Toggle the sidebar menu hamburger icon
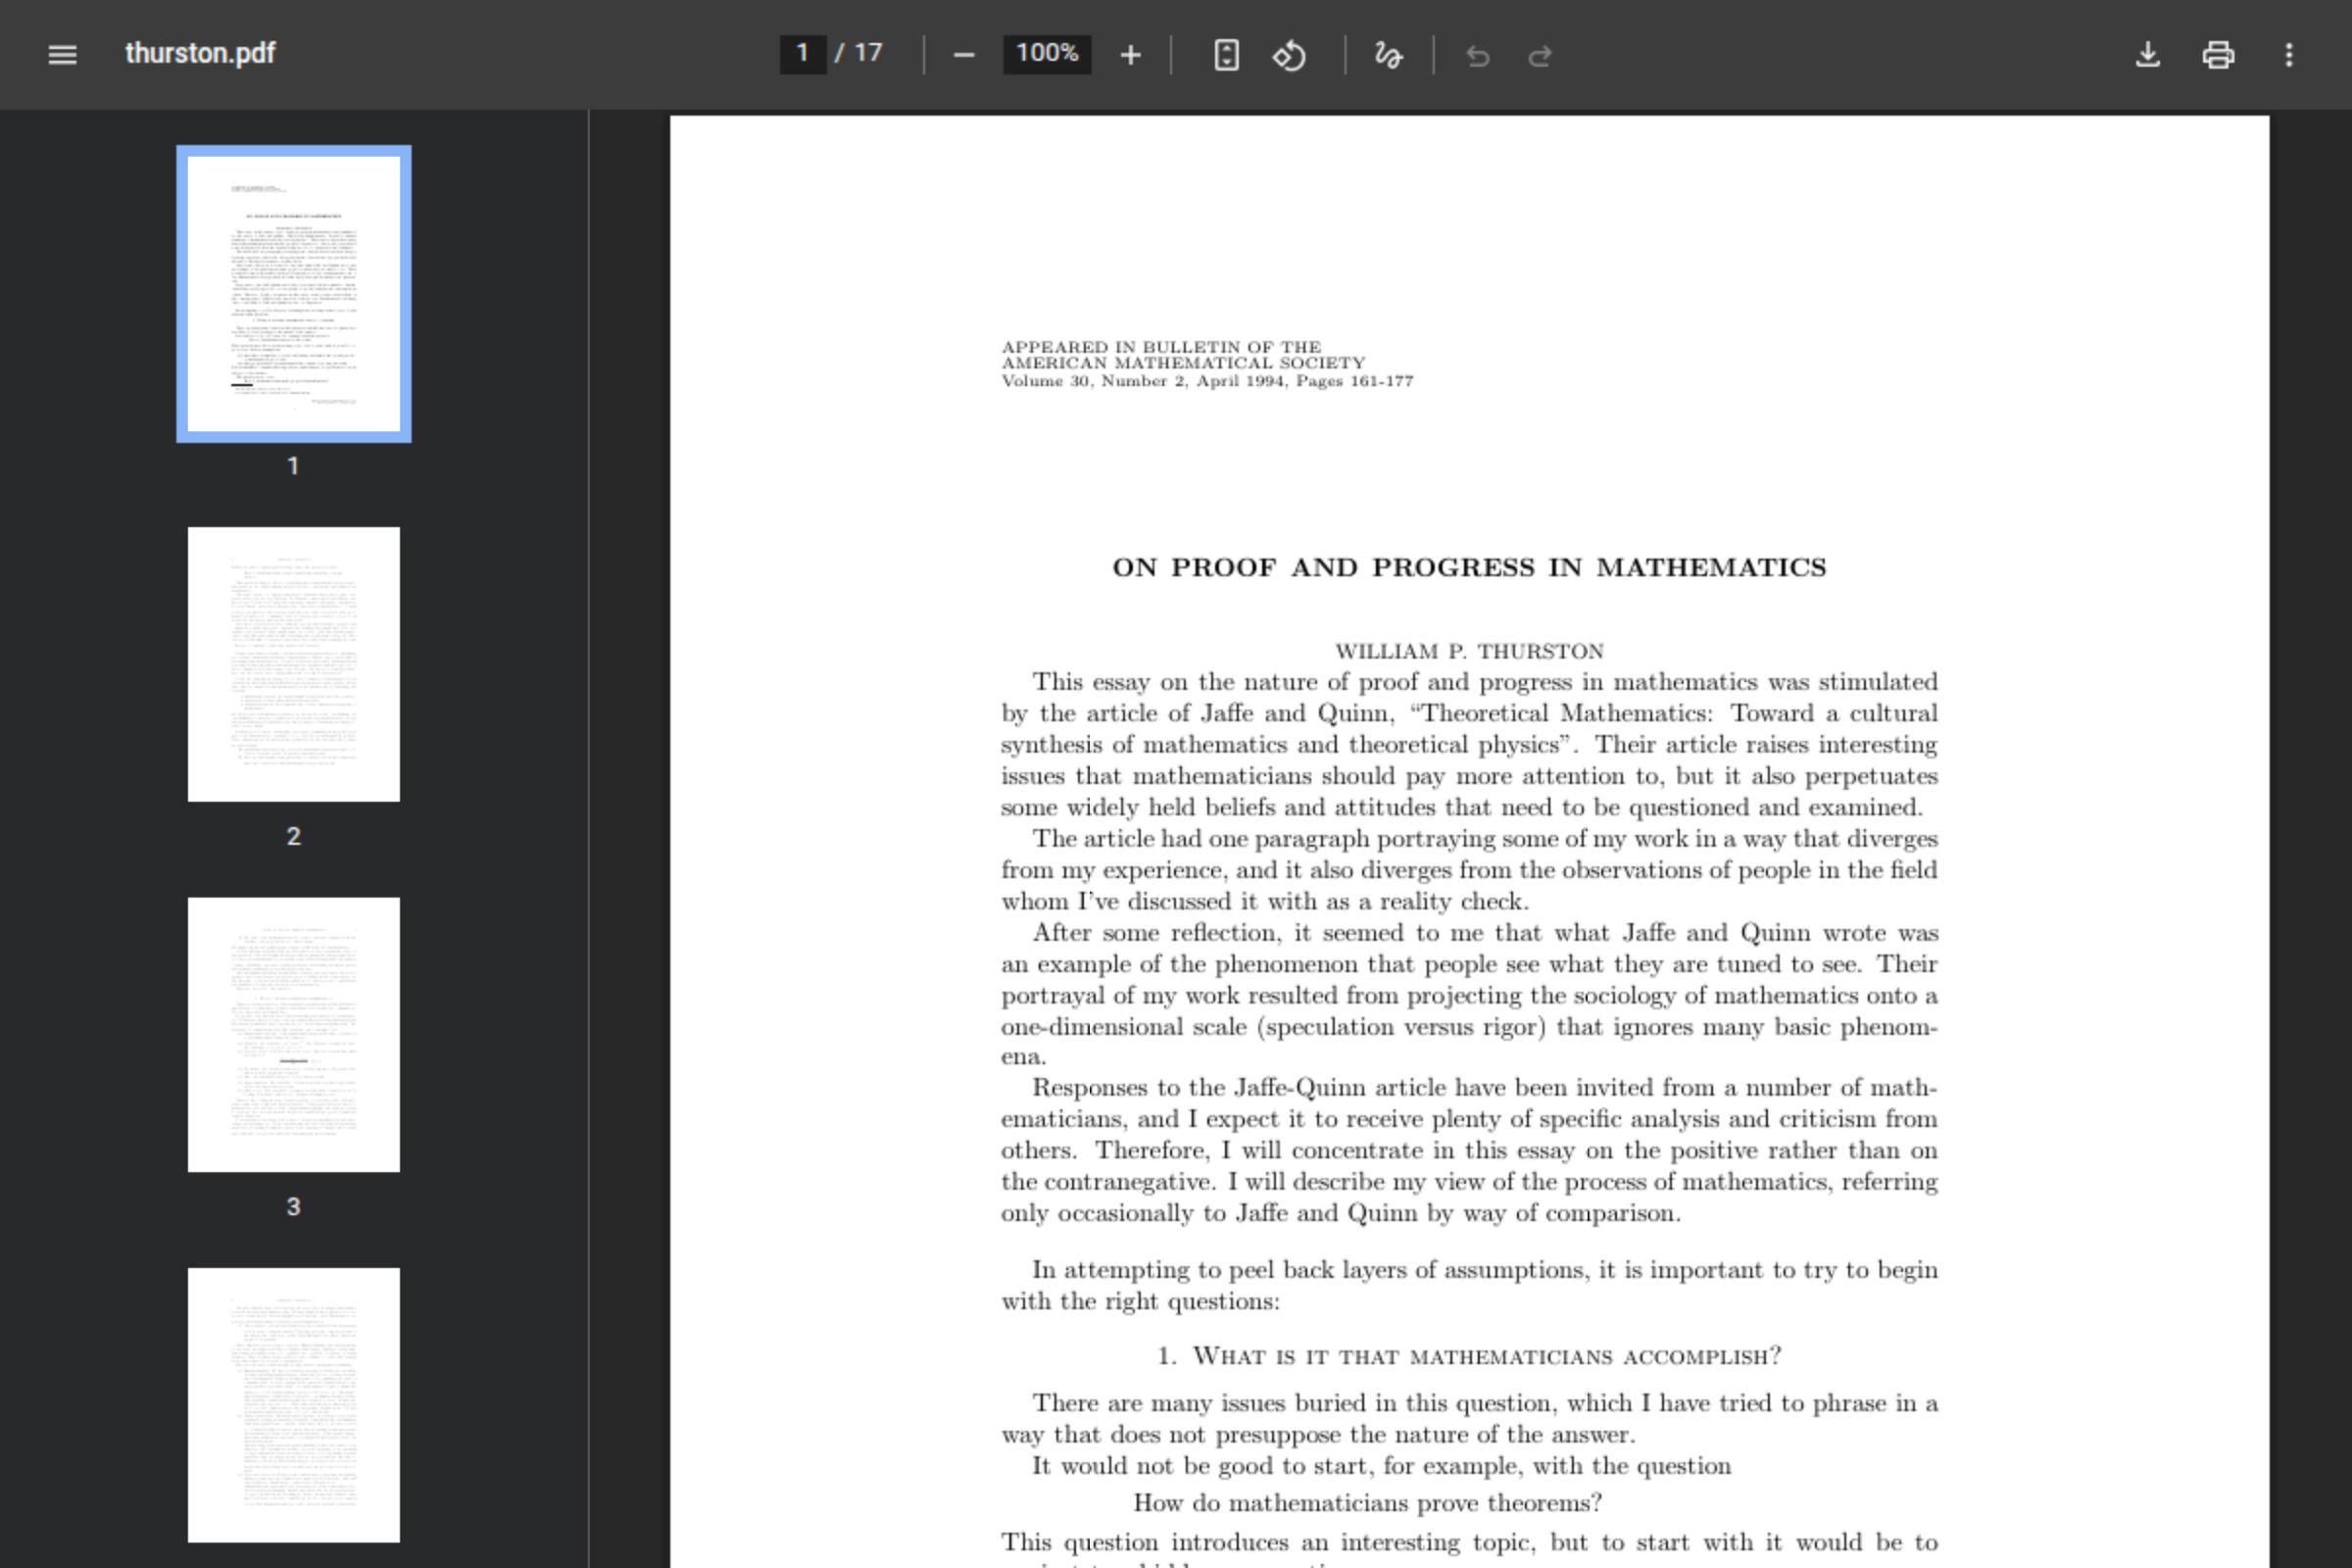The width and height of the screenshot is (2352, 1568). click(x=62, y=54)
